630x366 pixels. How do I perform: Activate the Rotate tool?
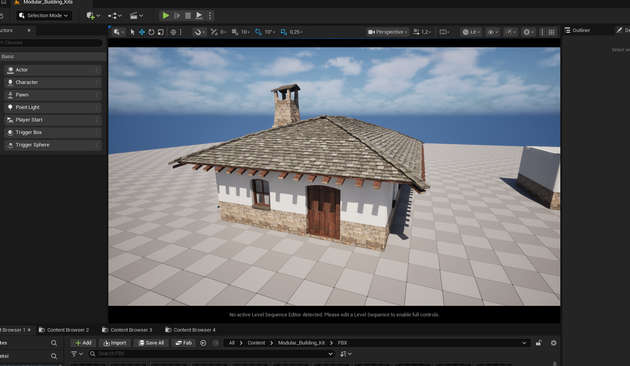click(151, 32)
